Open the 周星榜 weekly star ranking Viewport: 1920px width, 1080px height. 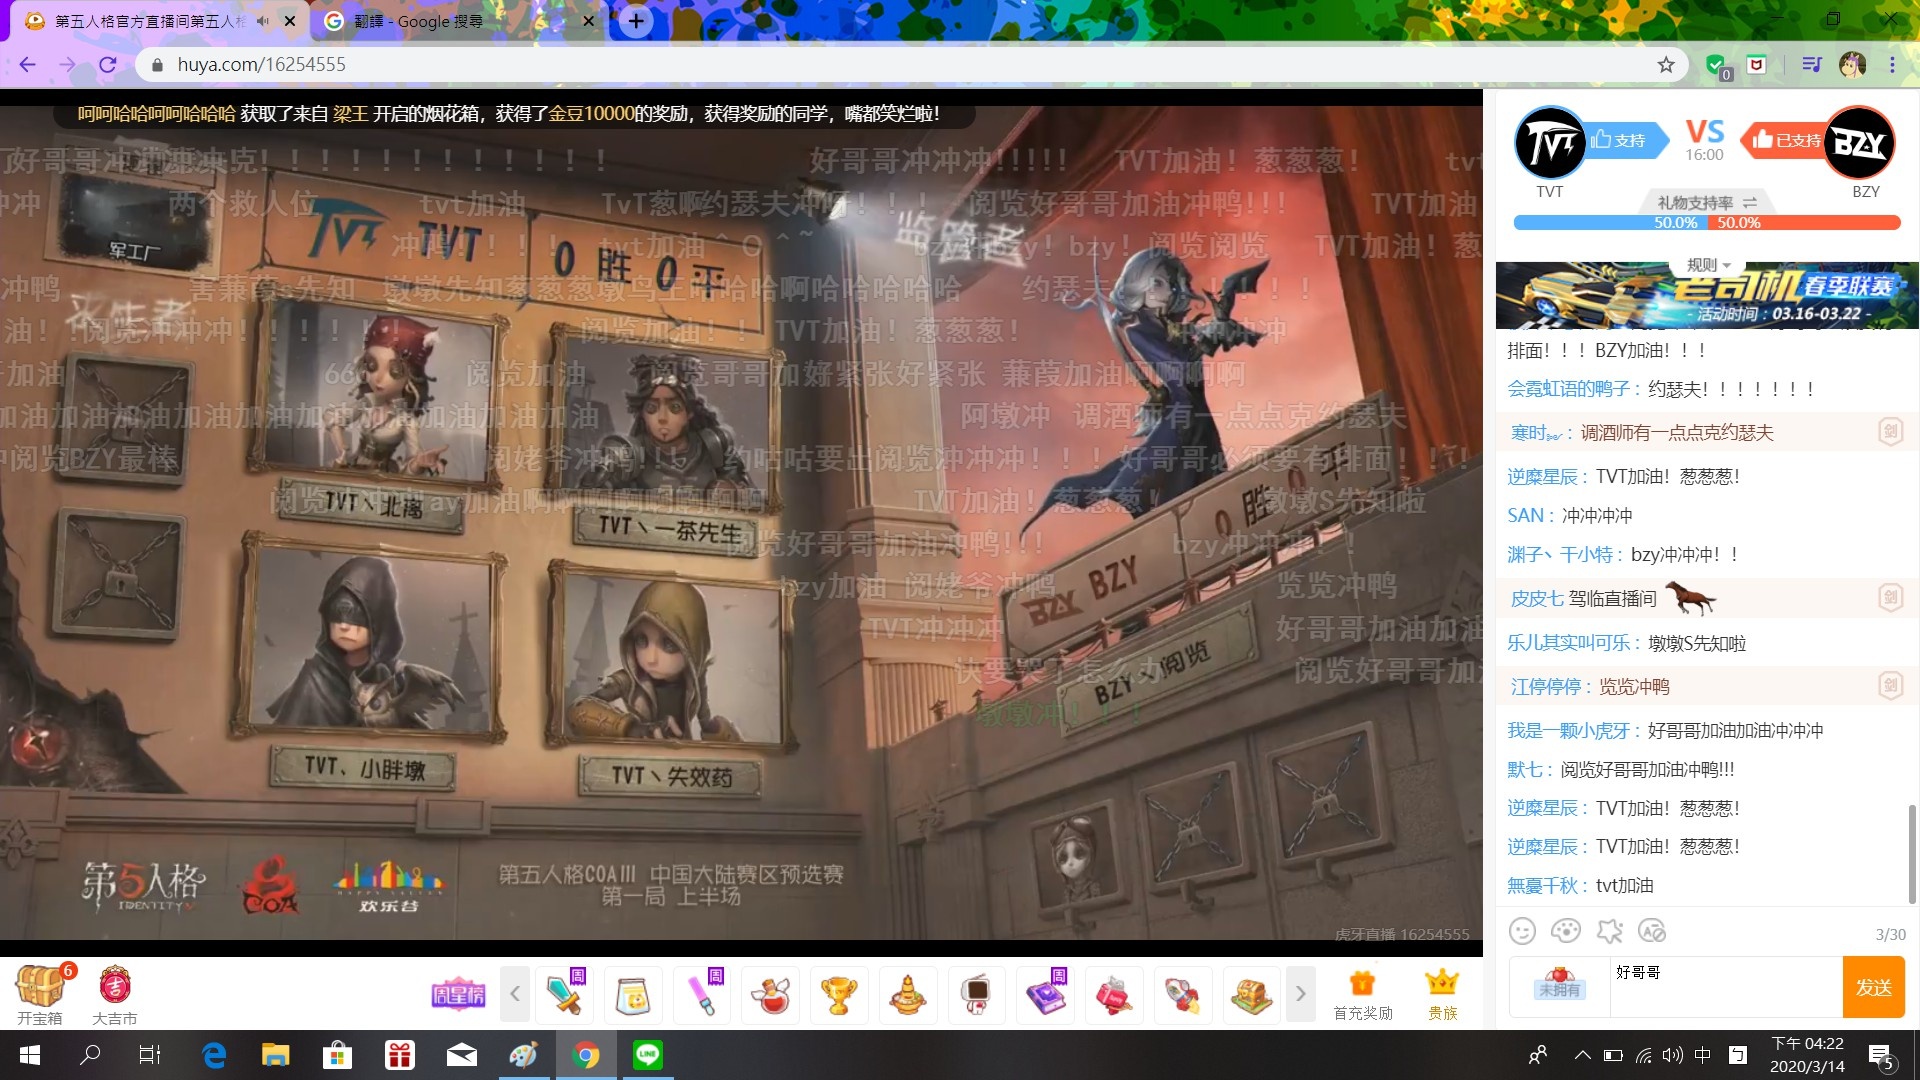tap(458, 994)
